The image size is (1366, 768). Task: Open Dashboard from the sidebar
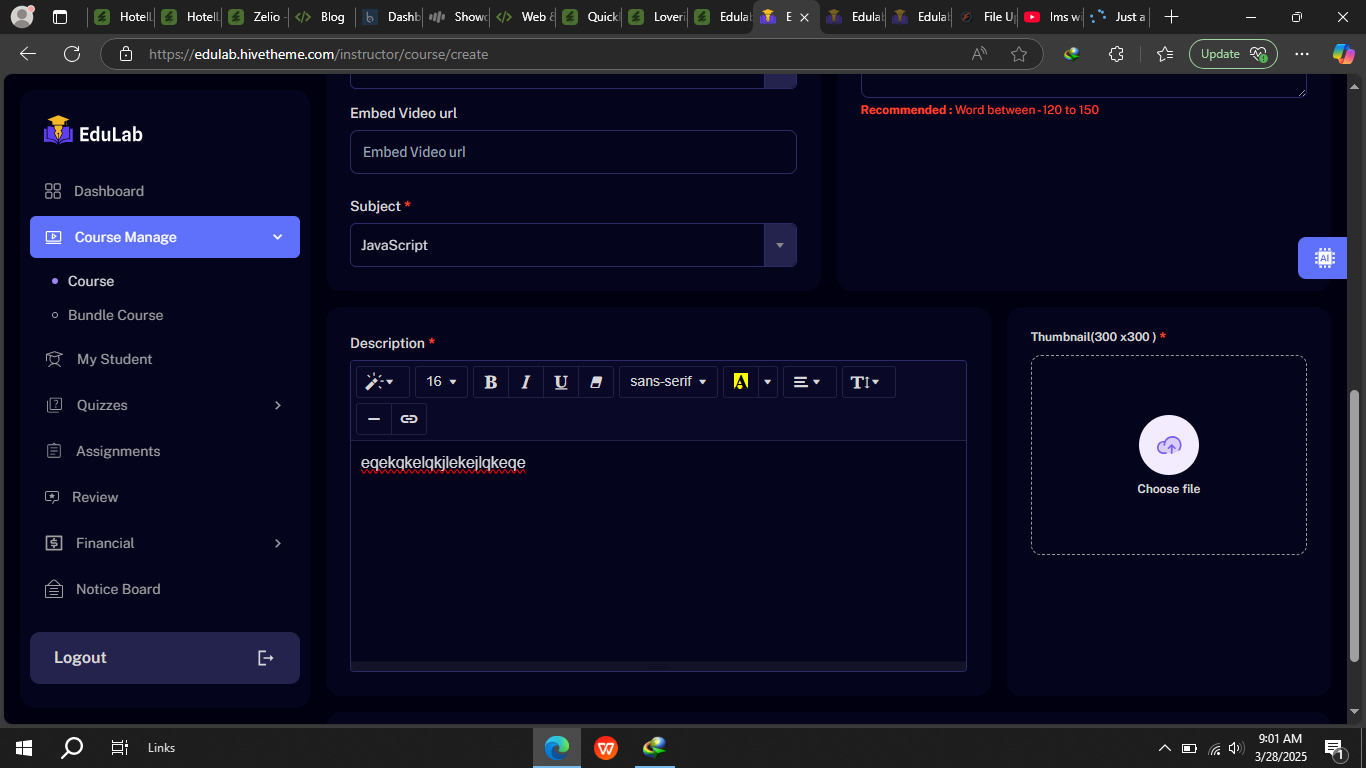108,191
